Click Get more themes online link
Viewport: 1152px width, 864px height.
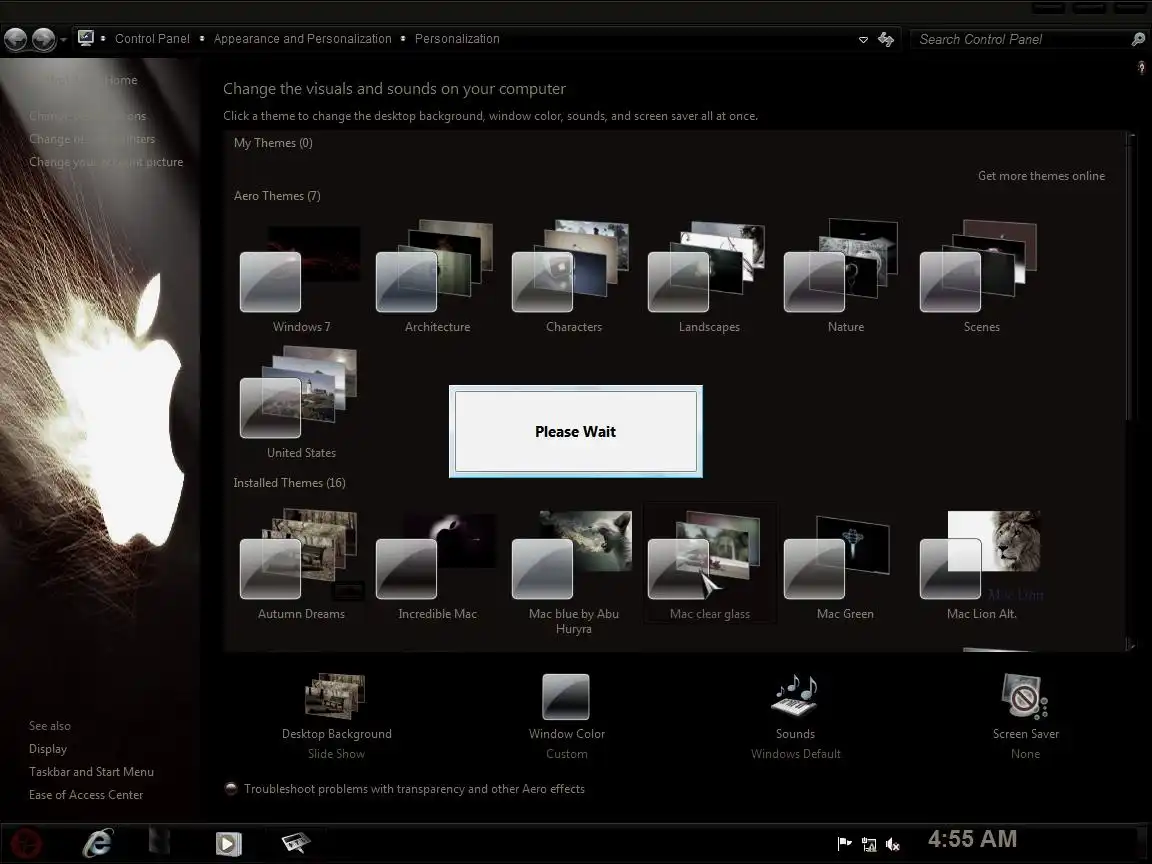pos(1041,176)
